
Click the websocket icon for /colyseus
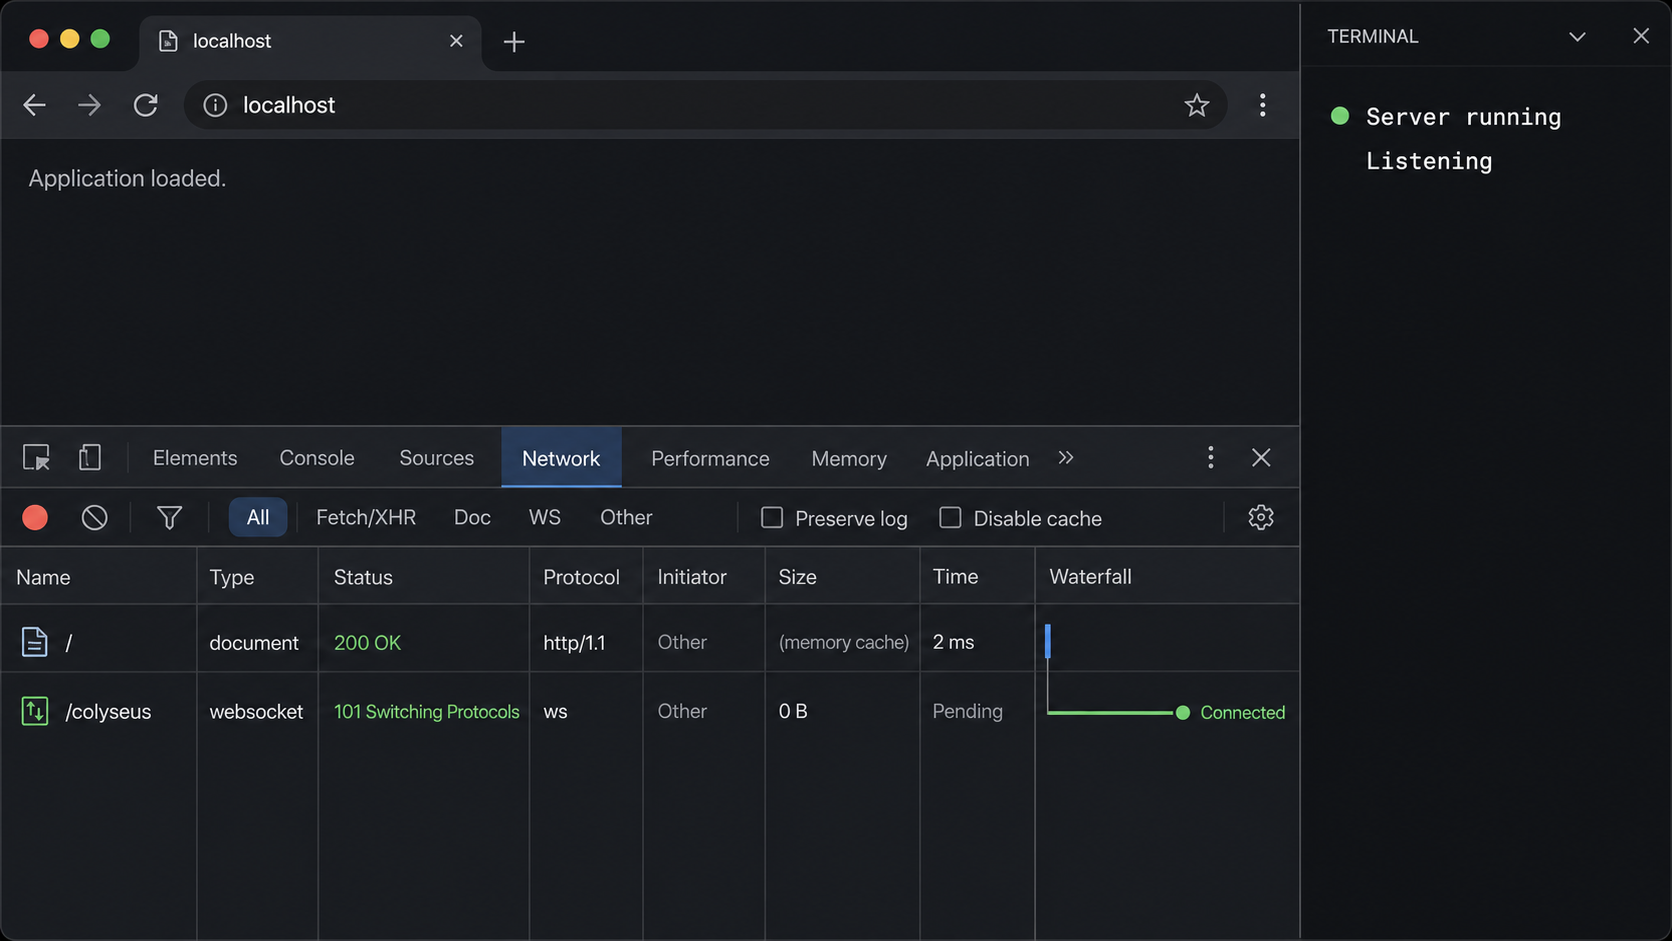click(35, 711)
